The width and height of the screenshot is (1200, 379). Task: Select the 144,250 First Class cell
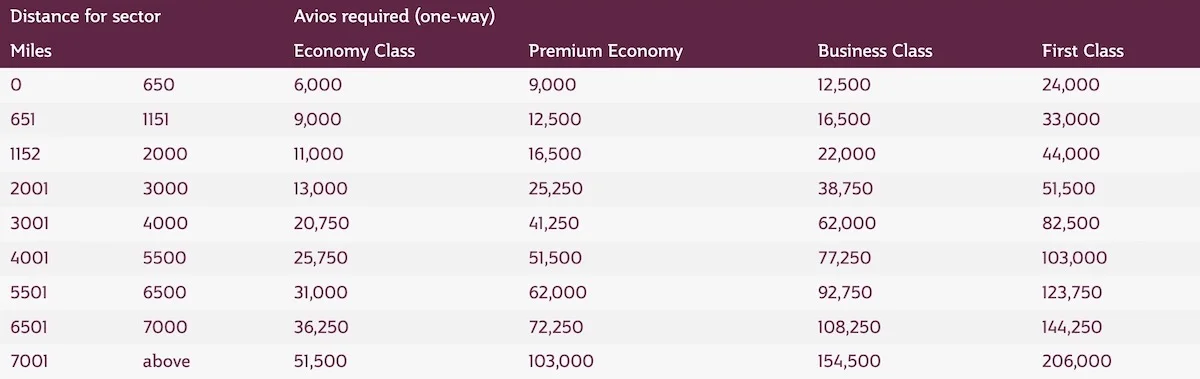click(x=1072, y=327)
